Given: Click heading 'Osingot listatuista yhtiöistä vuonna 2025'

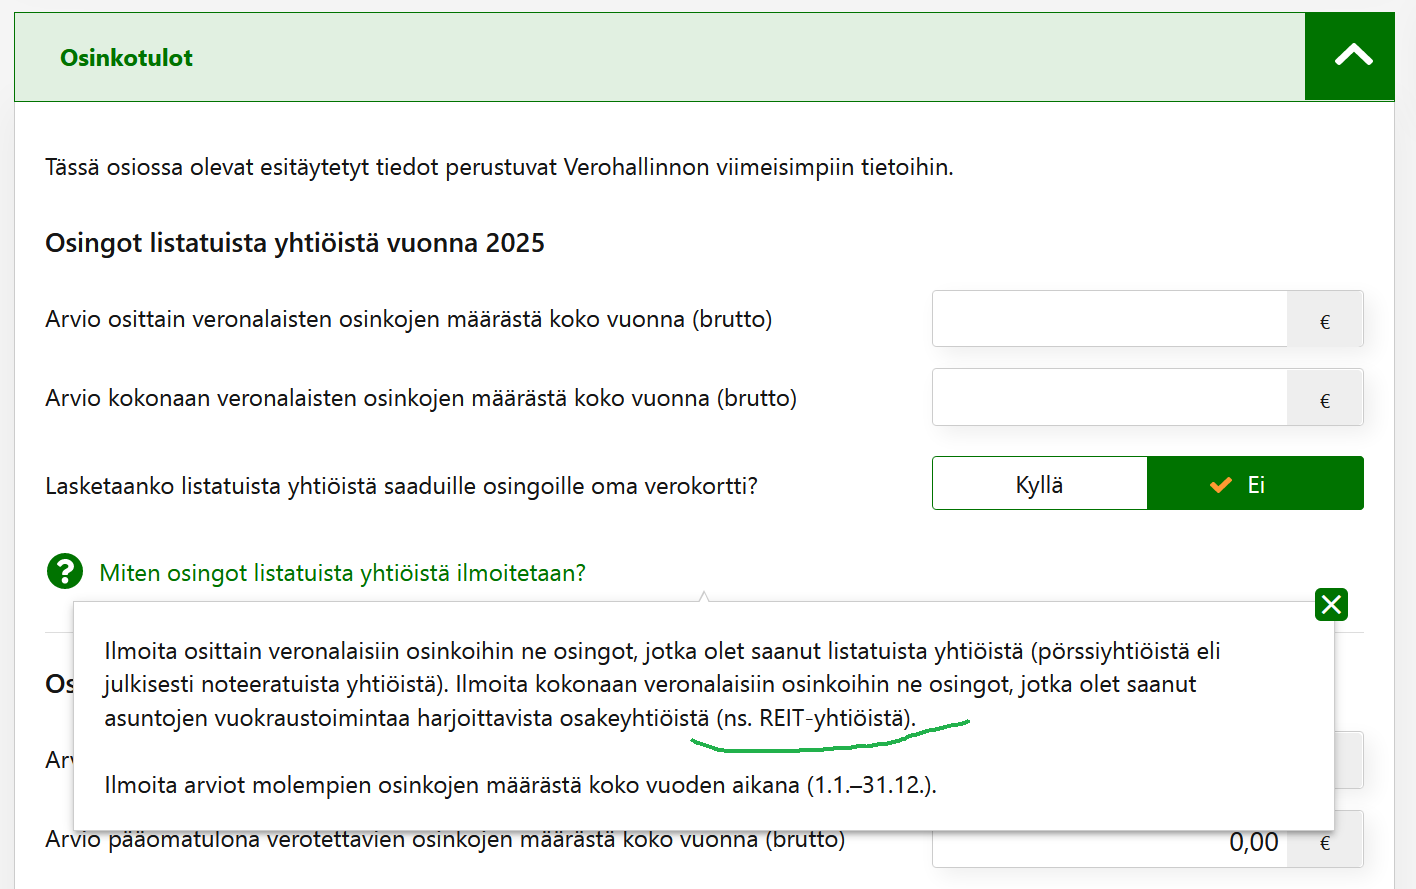Looking at the screenshot, I should coord(294,243).
